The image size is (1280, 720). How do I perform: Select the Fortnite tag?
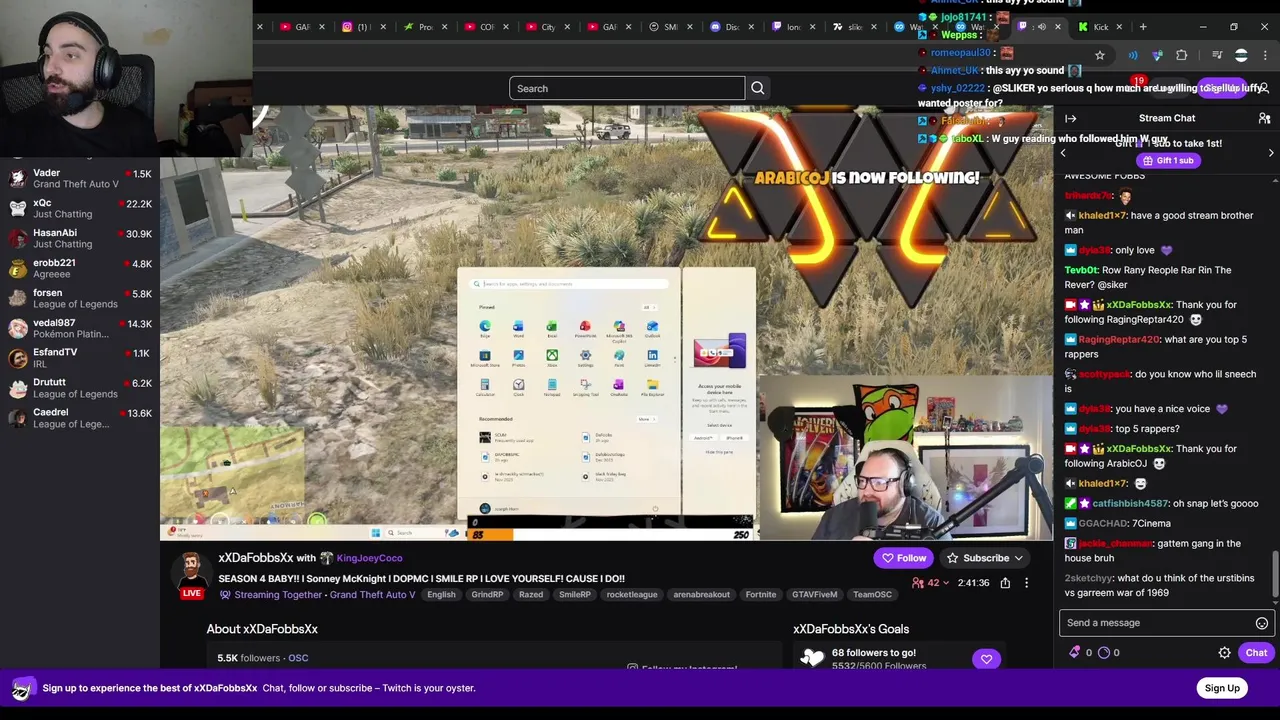point(760,595)
